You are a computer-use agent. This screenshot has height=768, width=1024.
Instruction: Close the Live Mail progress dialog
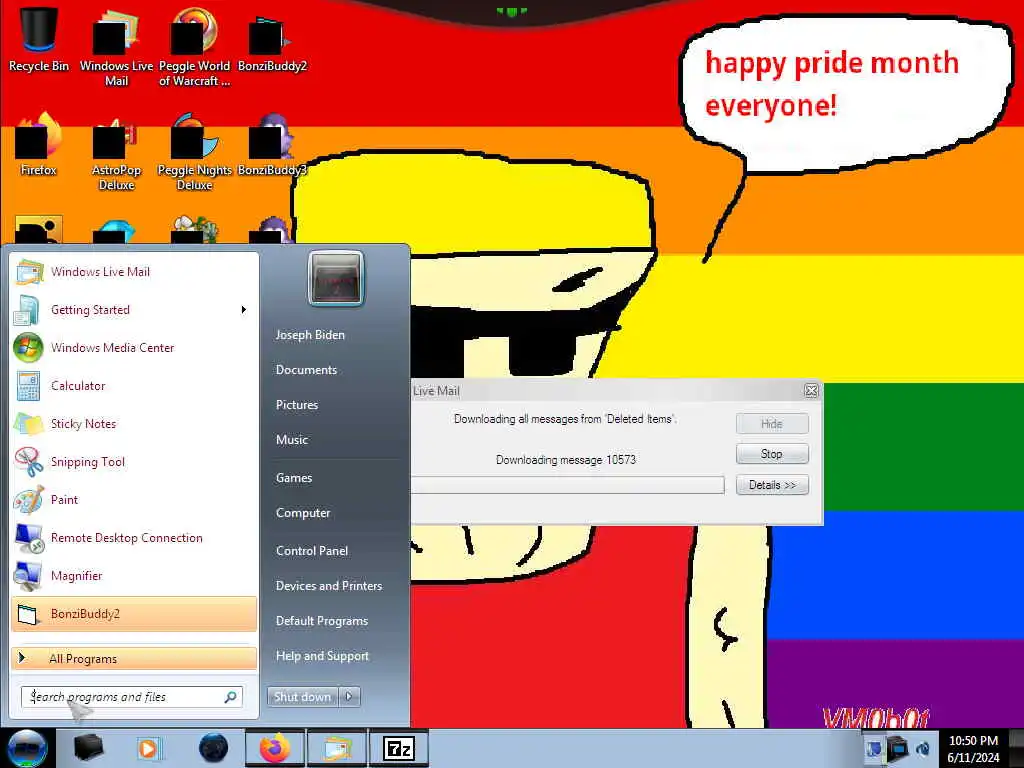click(811, 391)
